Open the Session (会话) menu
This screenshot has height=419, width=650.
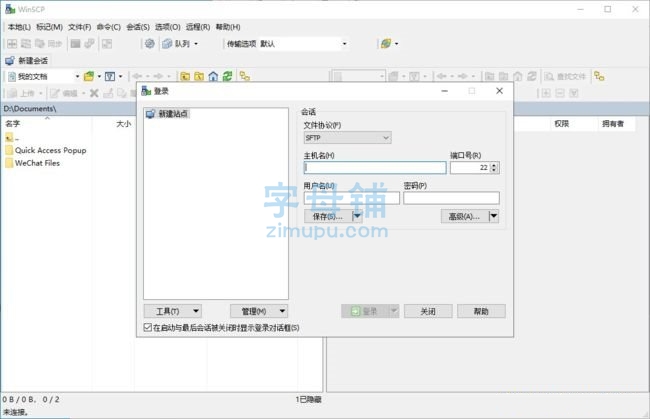138,27
